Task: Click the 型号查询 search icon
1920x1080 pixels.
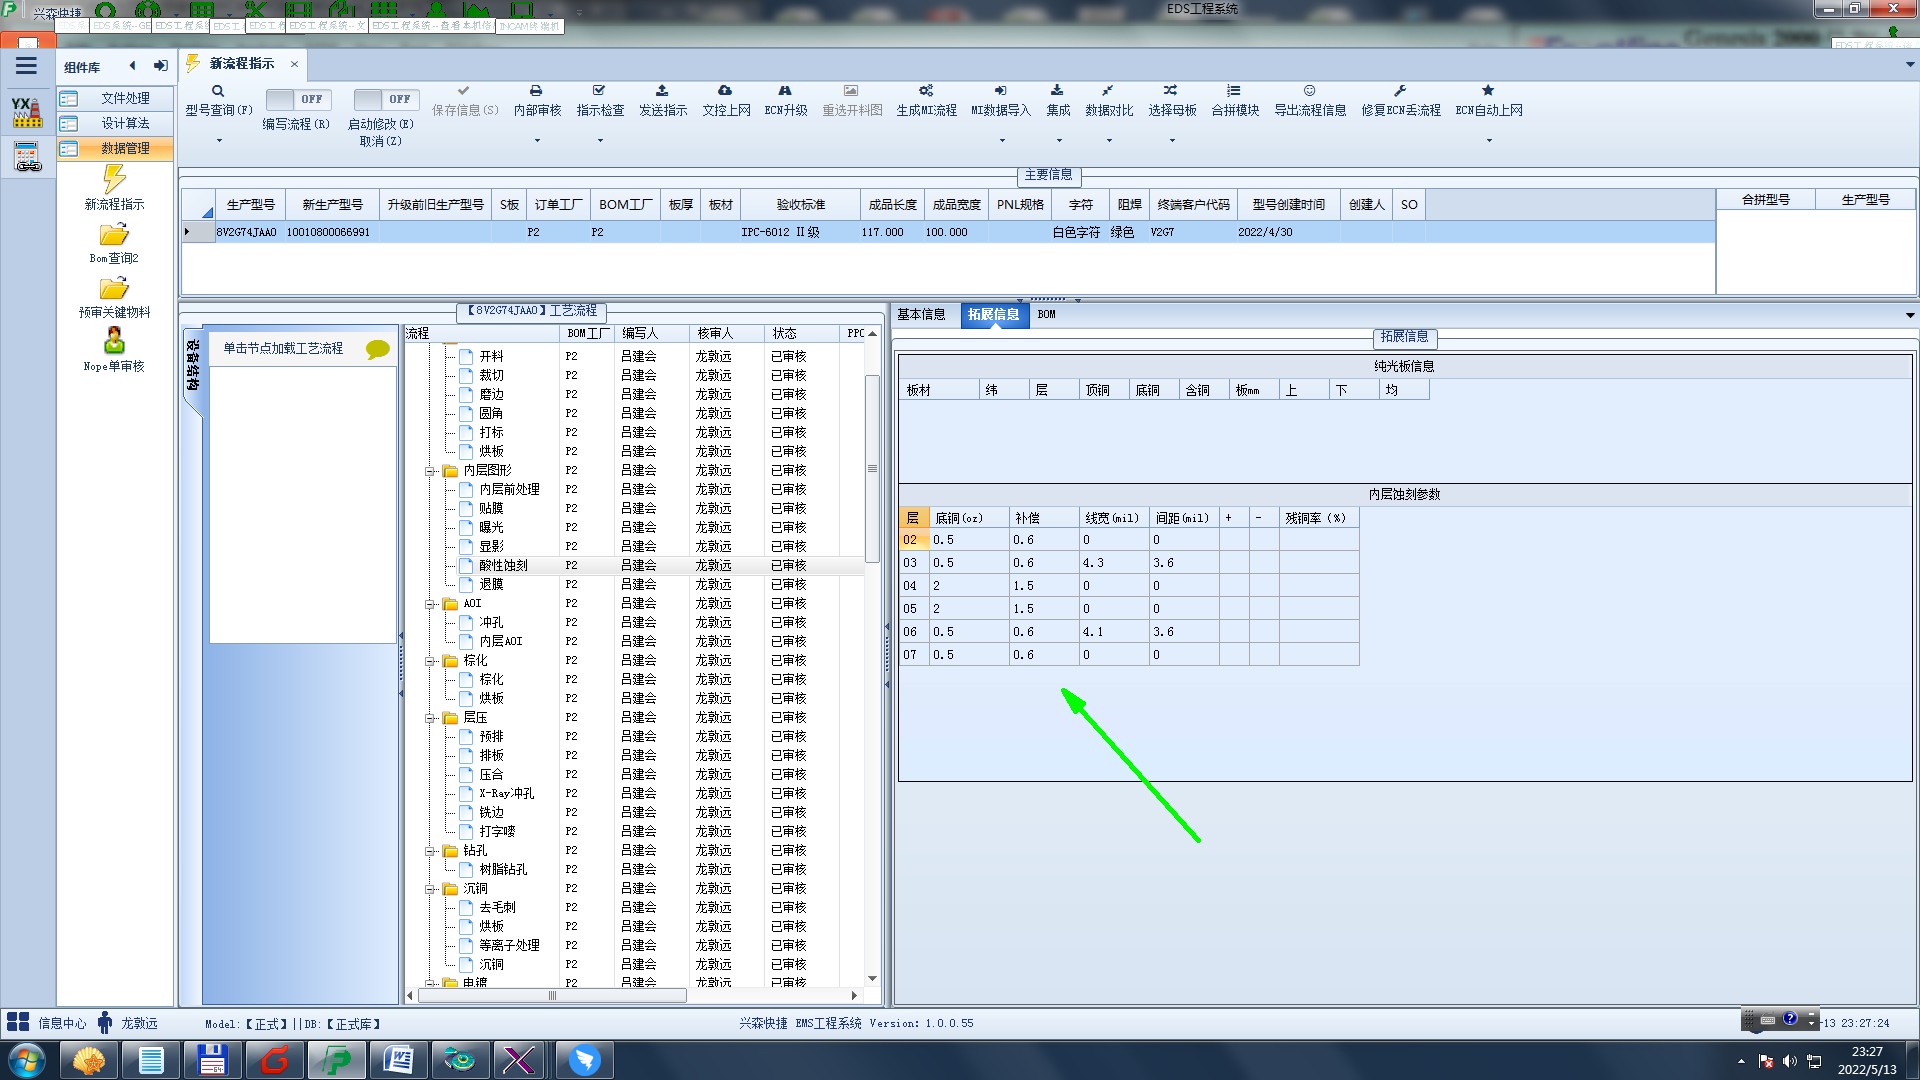Action: tap(217, 91)
